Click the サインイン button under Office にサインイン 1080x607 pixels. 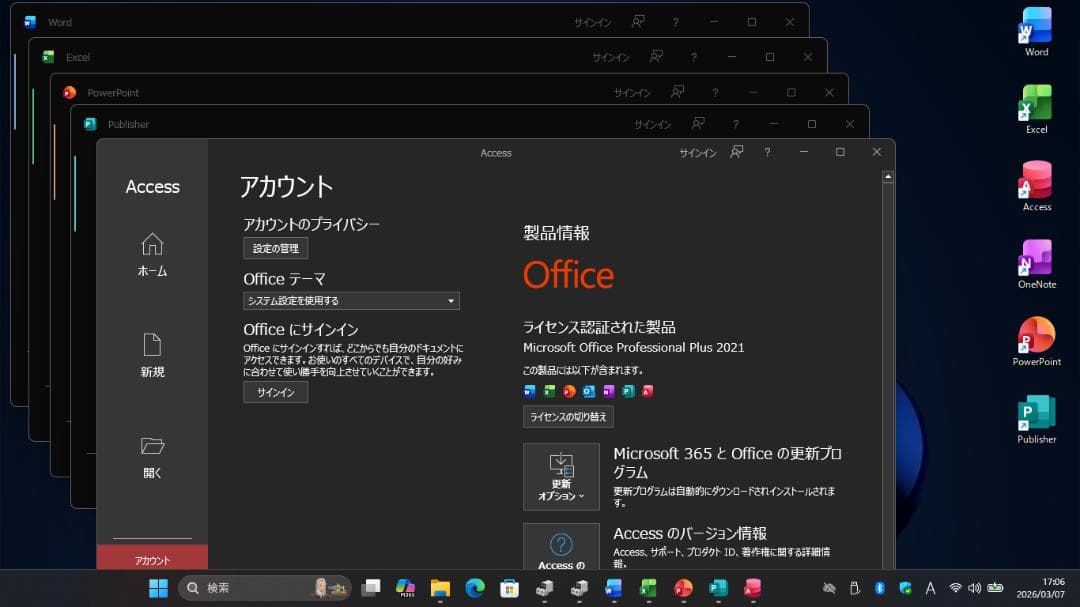(x=276, y=392)
